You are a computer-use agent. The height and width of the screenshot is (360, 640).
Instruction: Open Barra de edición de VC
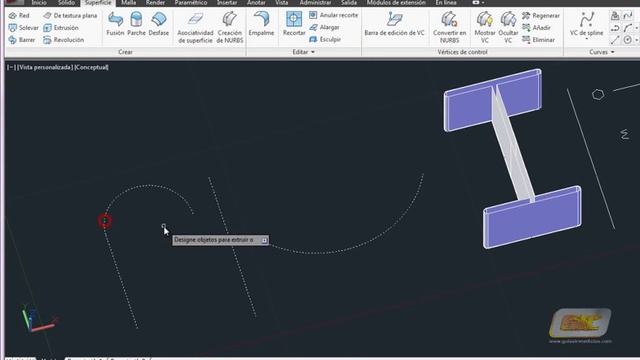(x=394, y=24)
